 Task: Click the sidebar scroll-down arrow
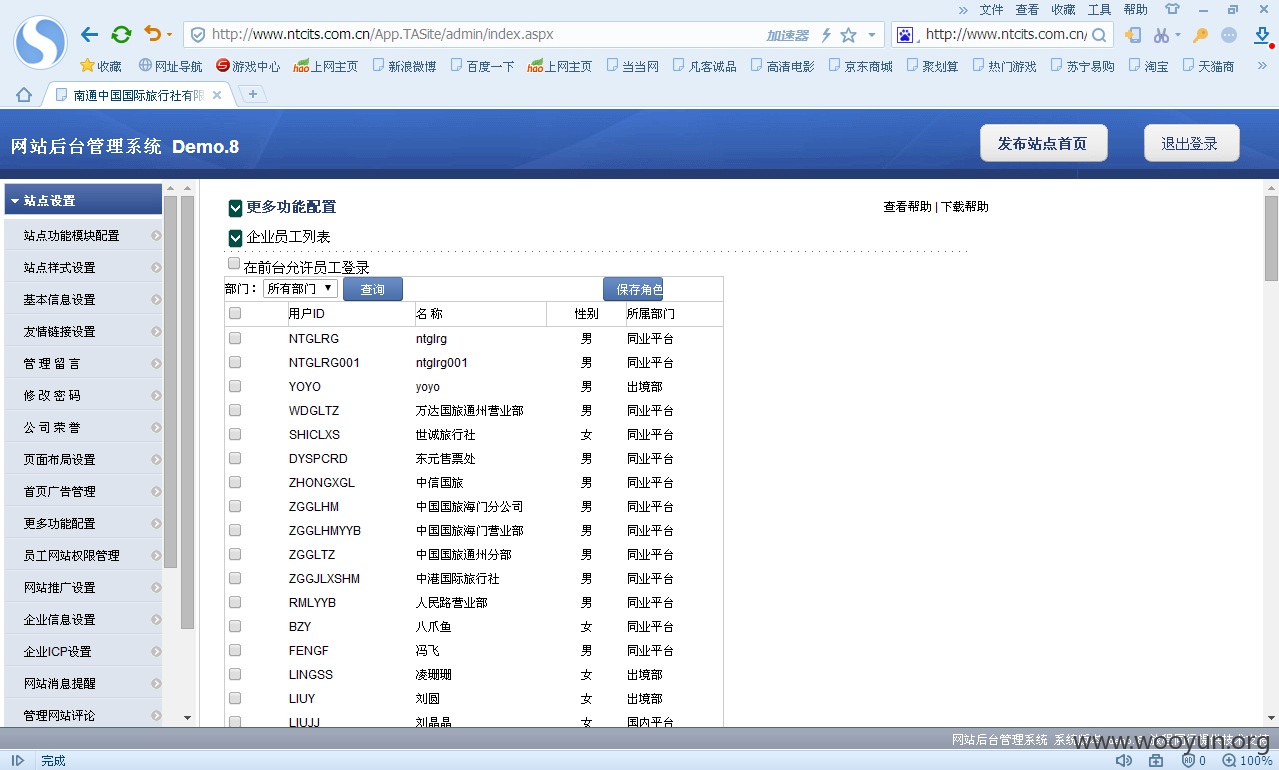(187, 718)
